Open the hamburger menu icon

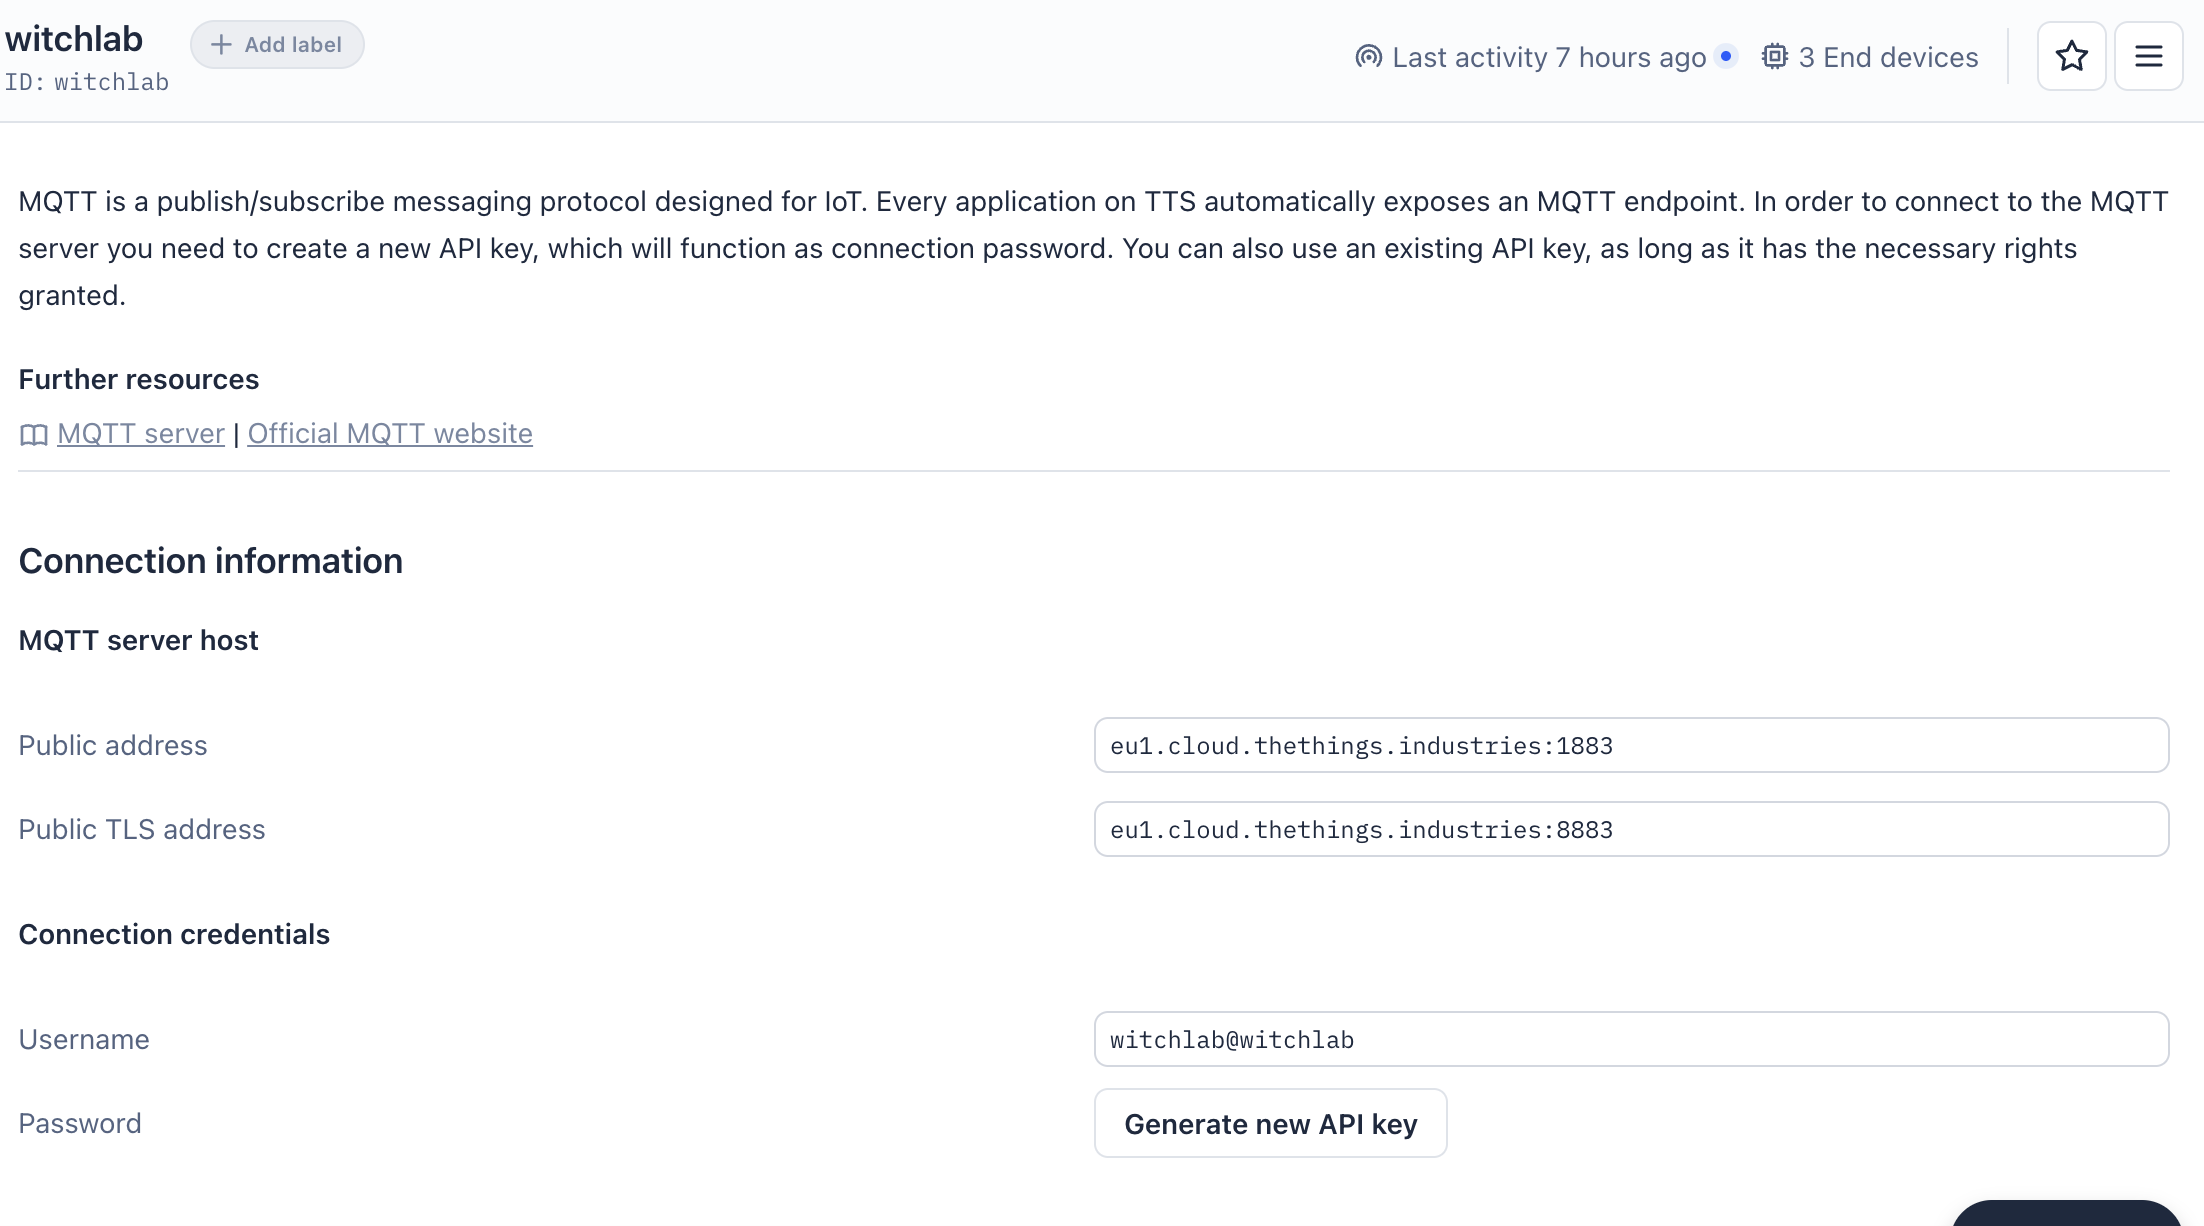point(2148,56)
